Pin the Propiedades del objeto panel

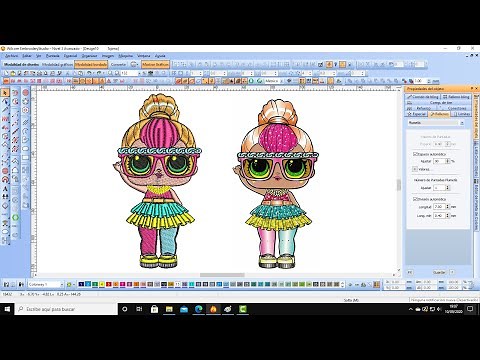(x=472, y=88)
